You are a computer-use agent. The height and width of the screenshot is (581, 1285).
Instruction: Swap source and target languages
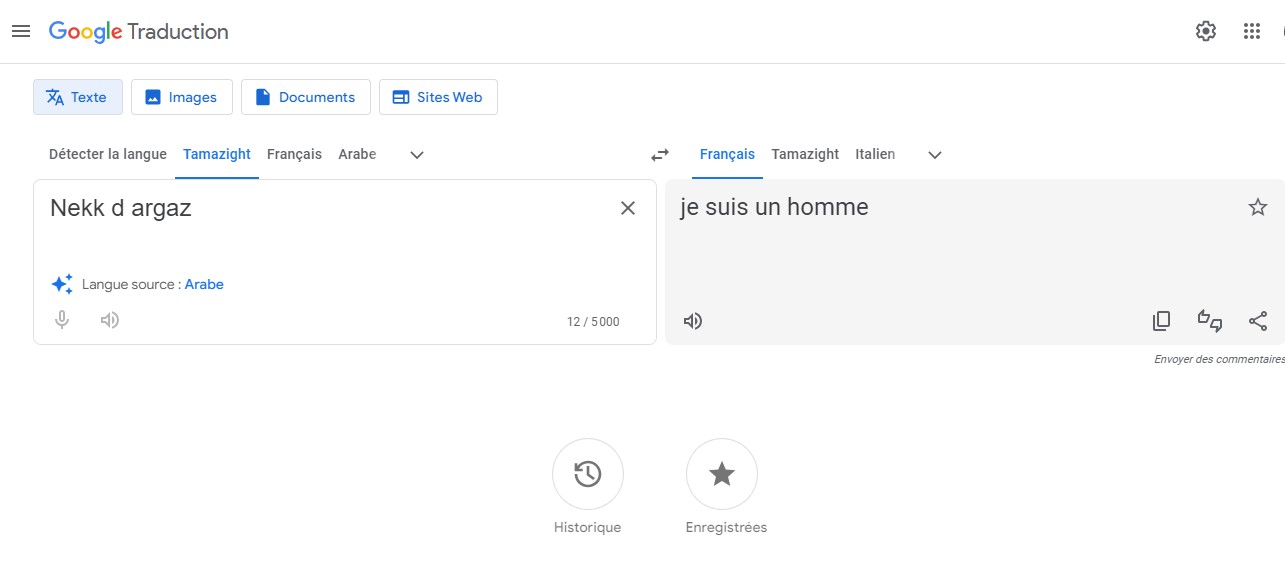[x=660, y=155]
